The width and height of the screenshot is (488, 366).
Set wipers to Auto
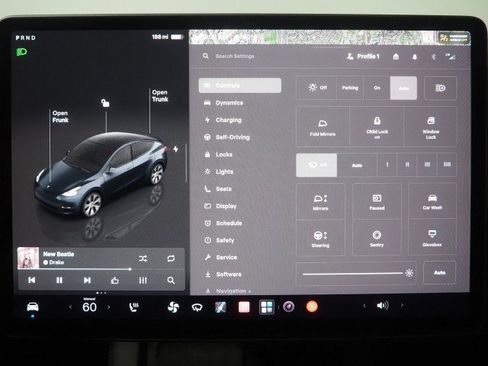[357, 165]
